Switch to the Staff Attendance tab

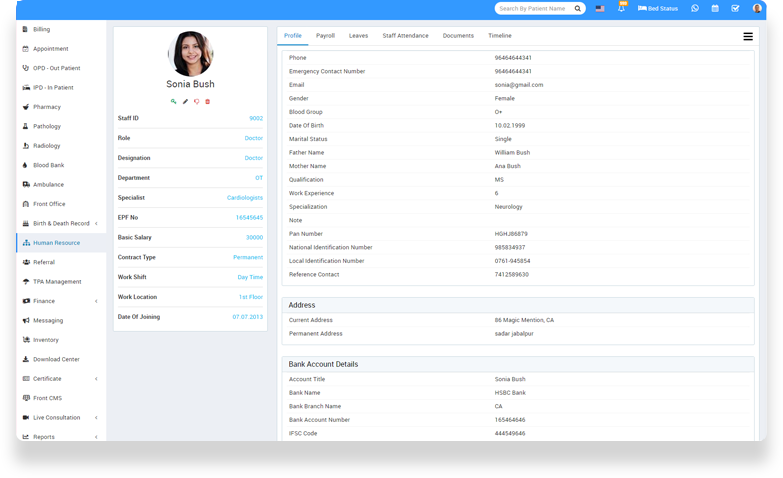point(405,36)
